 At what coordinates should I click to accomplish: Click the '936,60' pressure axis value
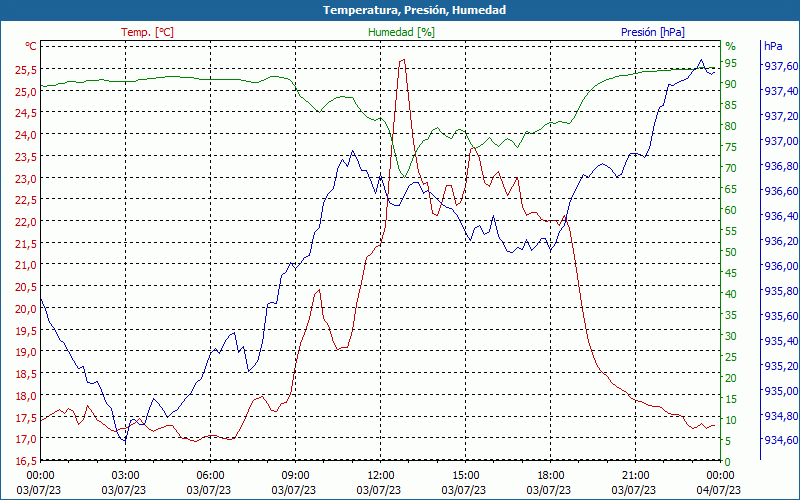click(x=781, y=191)
